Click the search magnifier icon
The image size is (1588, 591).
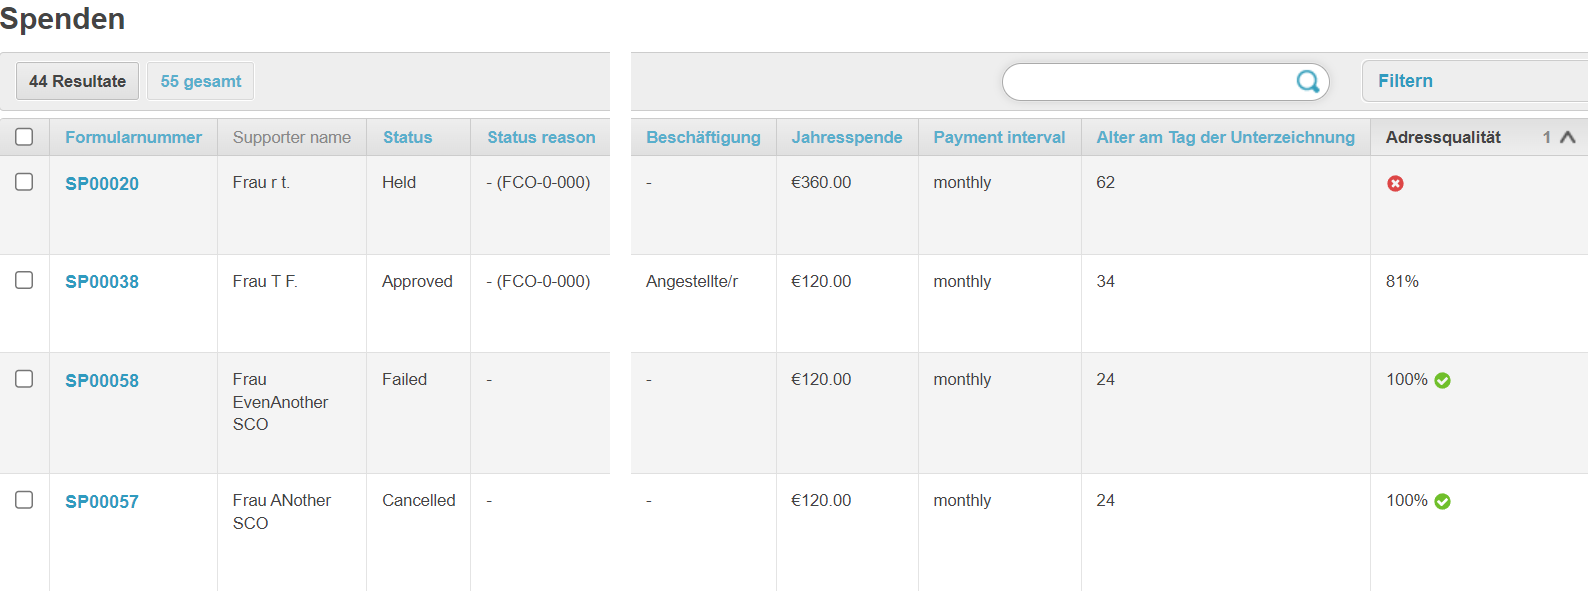pyautogui.click(x=1307, y=81)
